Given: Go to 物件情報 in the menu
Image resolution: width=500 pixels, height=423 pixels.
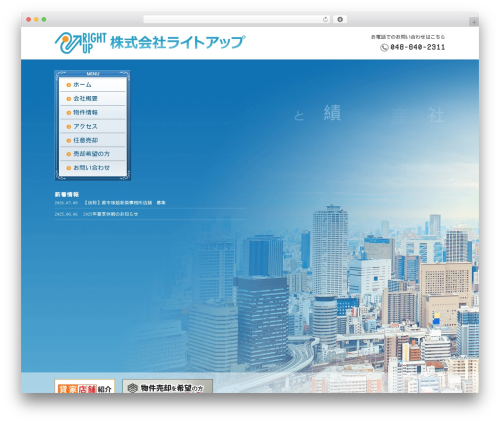Looking at the screenshot, I should [93, 113].
